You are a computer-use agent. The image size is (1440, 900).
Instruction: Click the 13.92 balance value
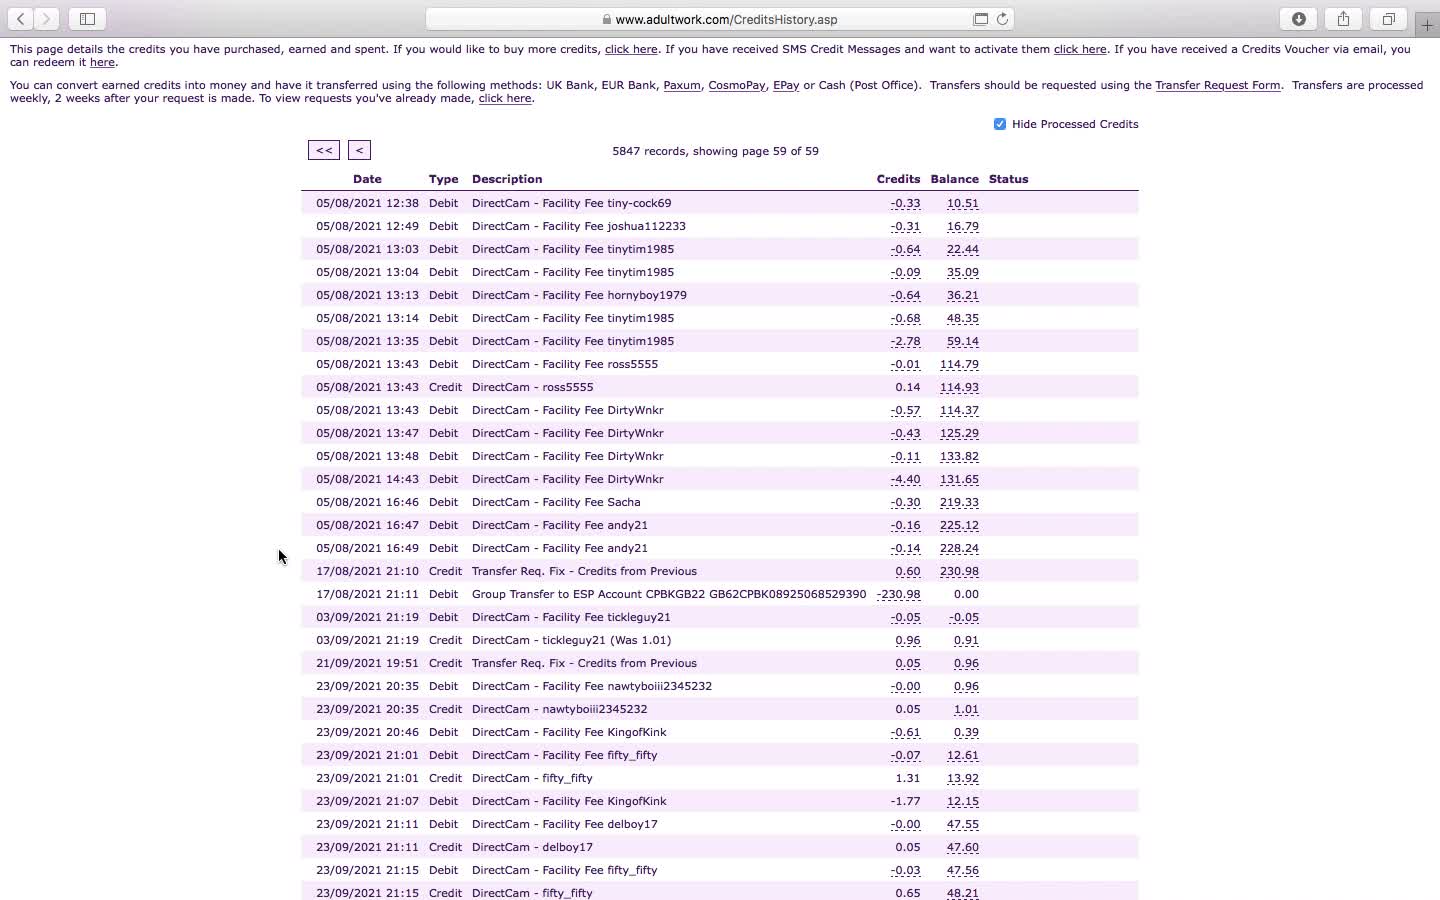962,778
